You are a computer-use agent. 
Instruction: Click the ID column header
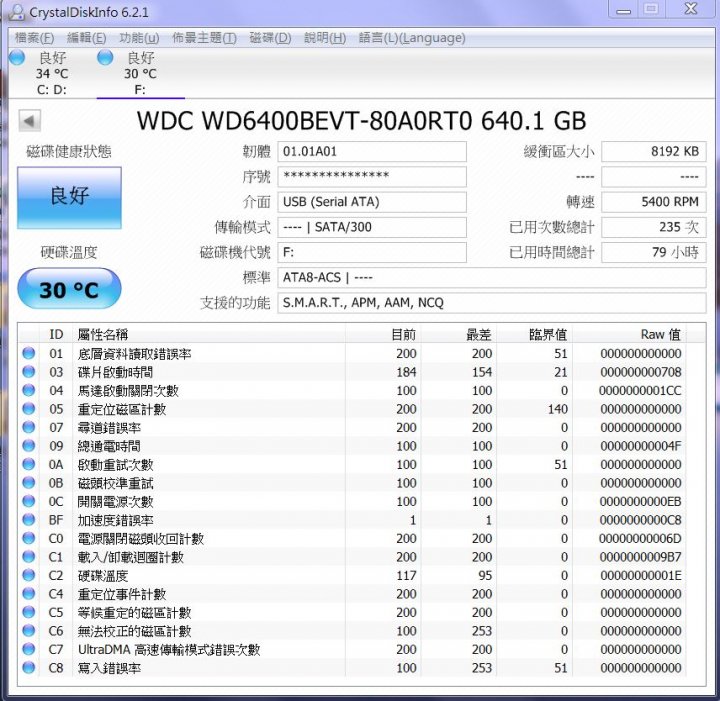56,334
